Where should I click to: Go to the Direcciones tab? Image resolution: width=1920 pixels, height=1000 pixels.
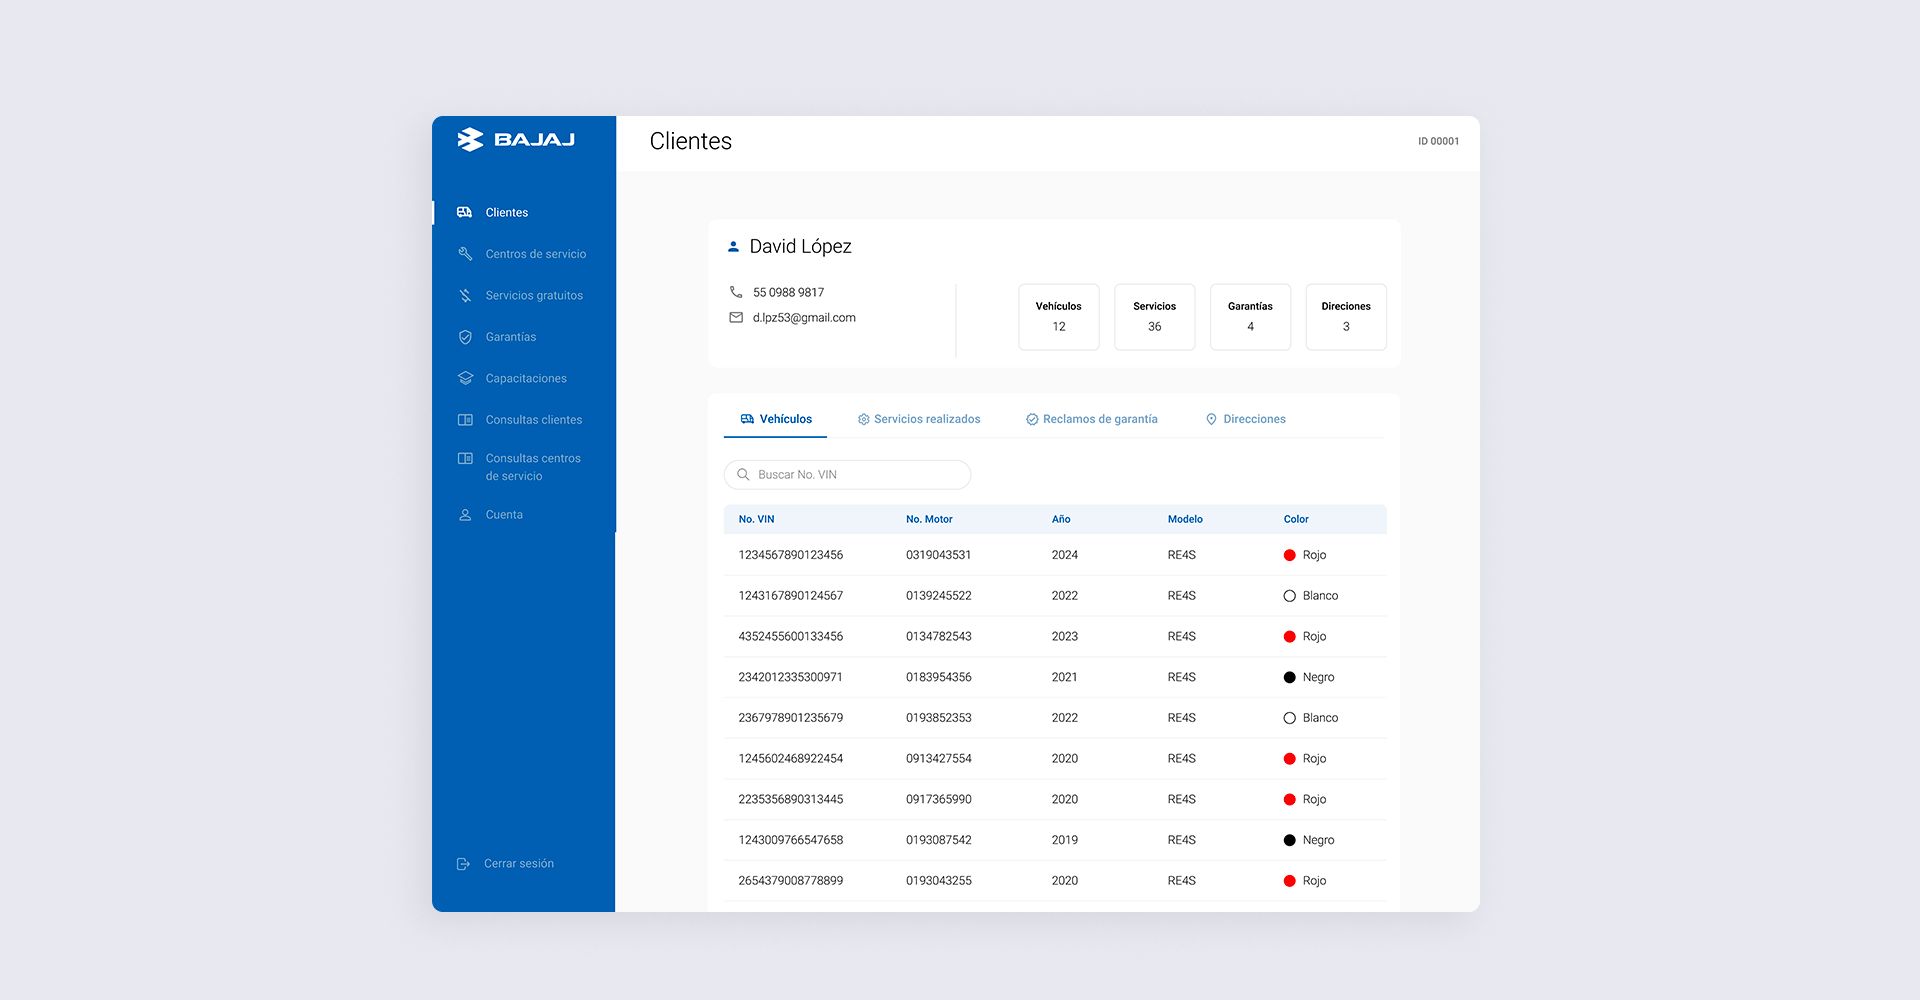click(x=1246, y=419)
